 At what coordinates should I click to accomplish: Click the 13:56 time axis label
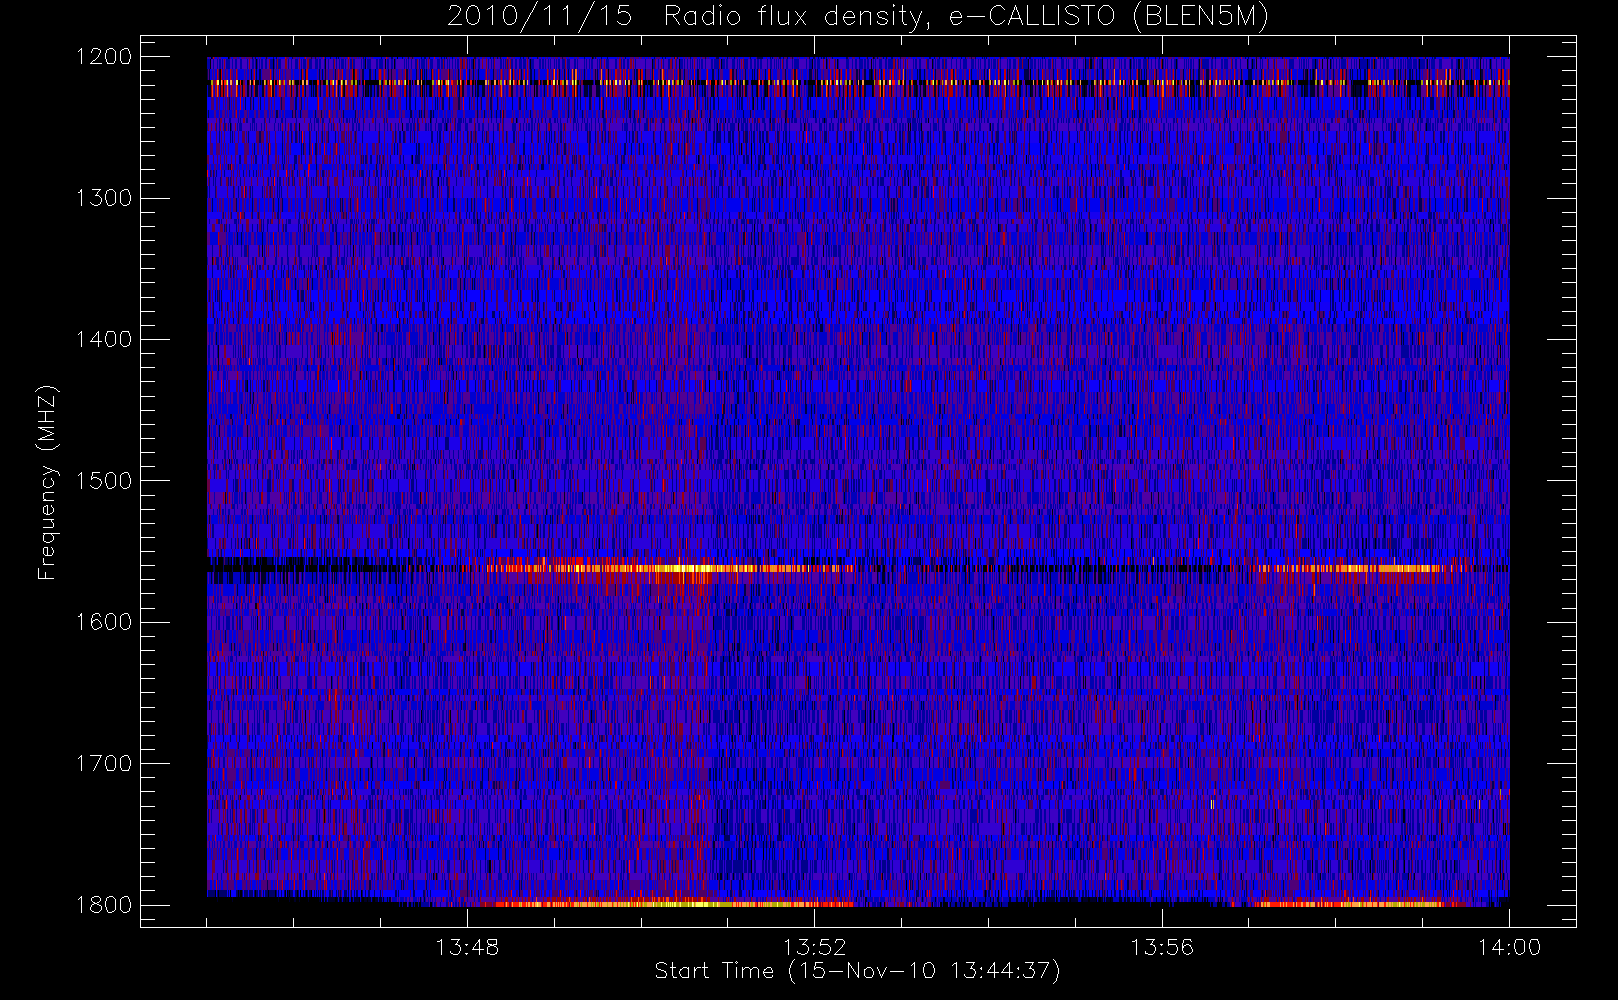(x=1162, y=947)
